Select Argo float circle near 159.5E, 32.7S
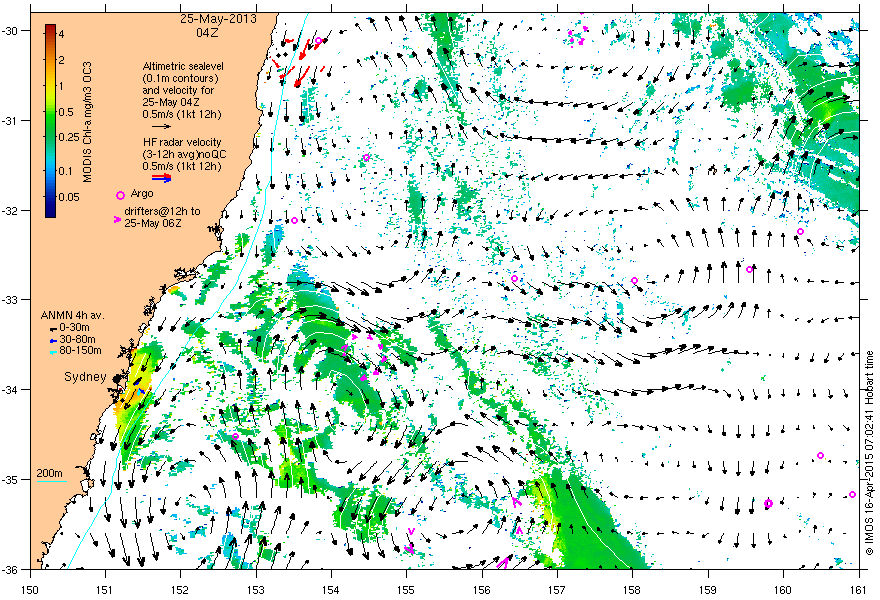880x600 pixels. pos(749,269)
